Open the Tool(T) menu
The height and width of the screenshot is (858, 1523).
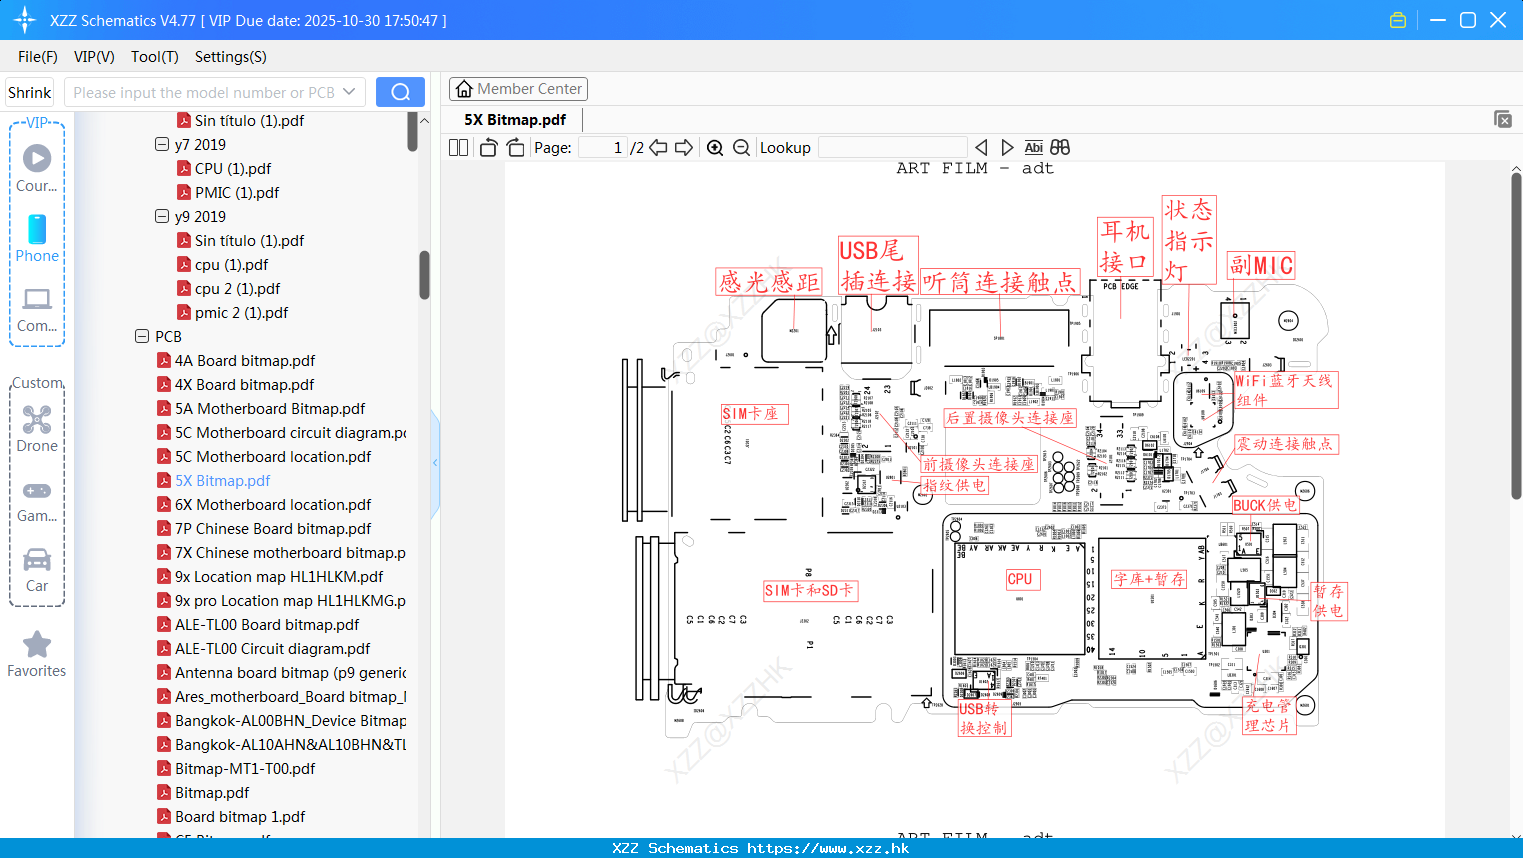pos(155,57)
